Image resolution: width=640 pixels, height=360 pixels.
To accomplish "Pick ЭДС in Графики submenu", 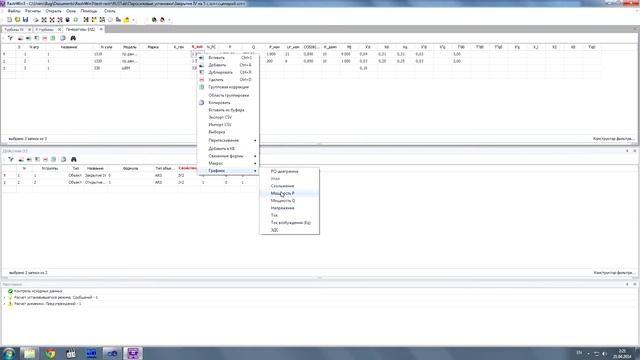I will 289,230.
